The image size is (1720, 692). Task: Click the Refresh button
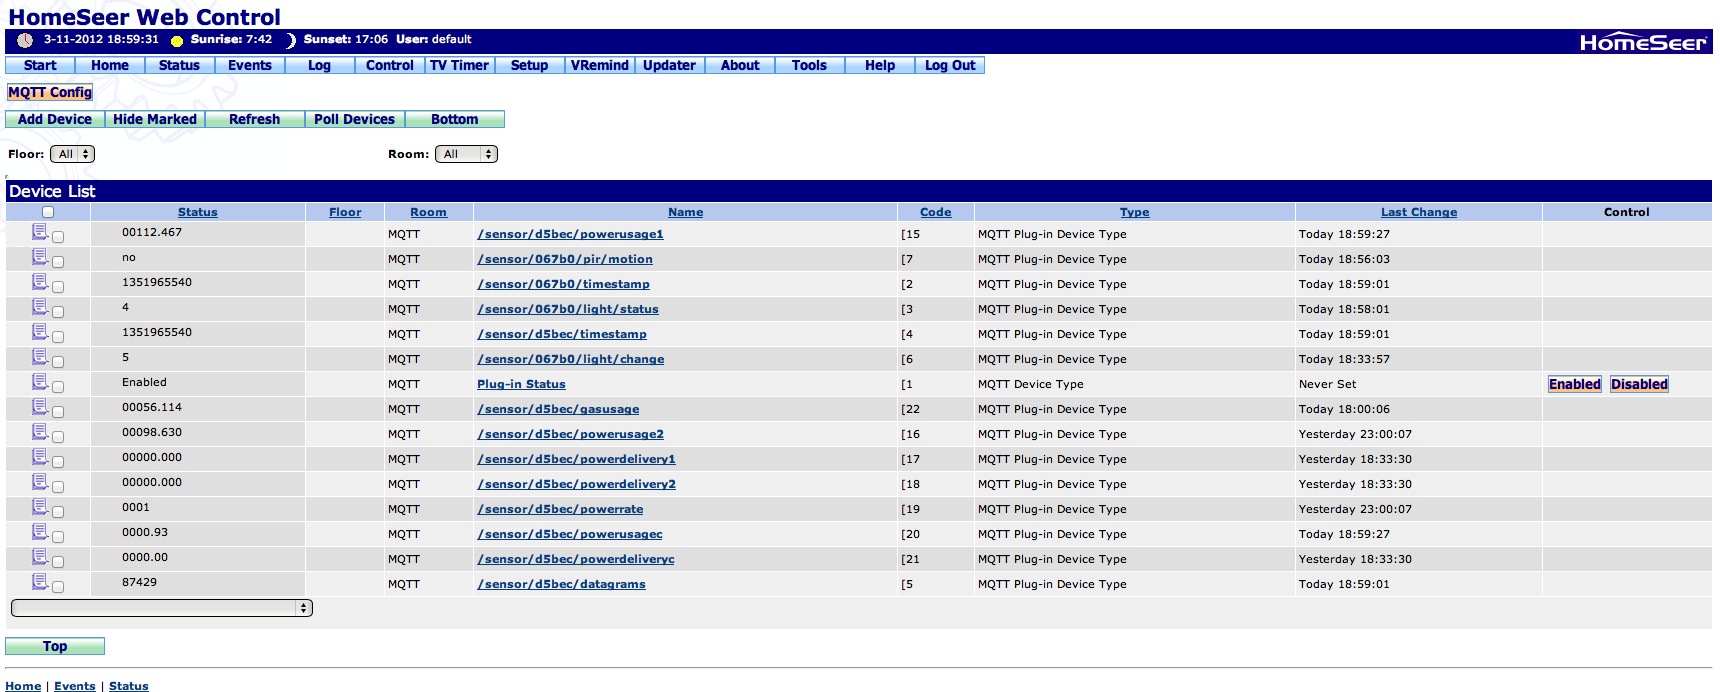tap(255, 119)
